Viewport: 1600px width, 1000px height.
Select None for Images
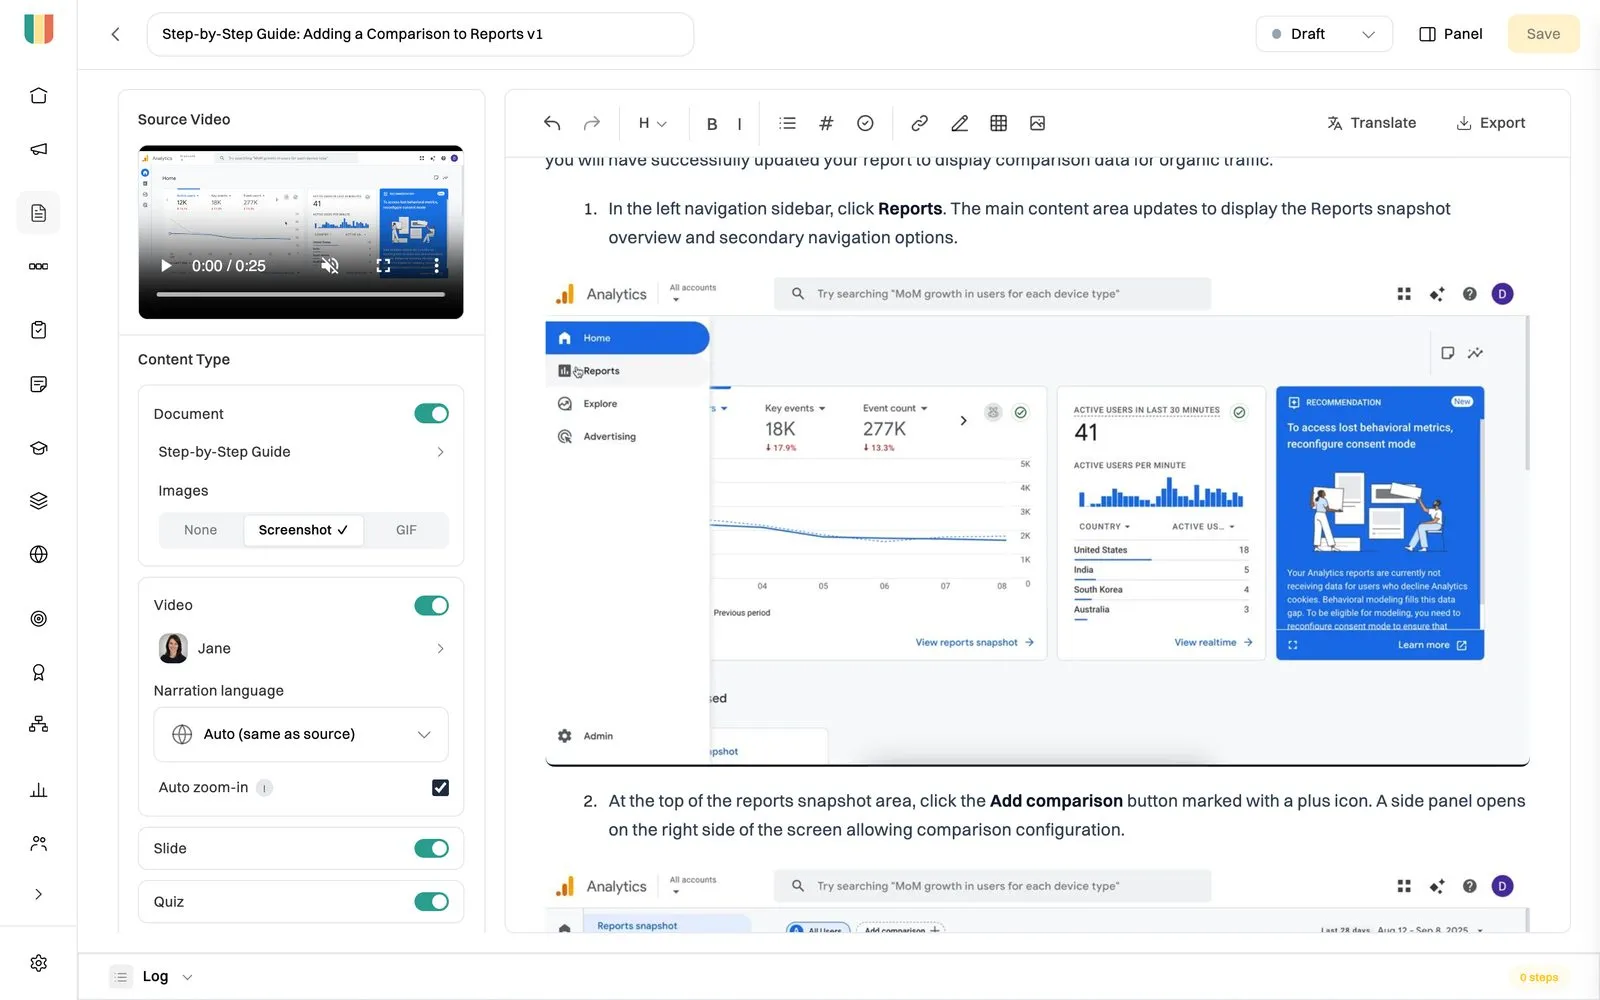click(200, 530)
